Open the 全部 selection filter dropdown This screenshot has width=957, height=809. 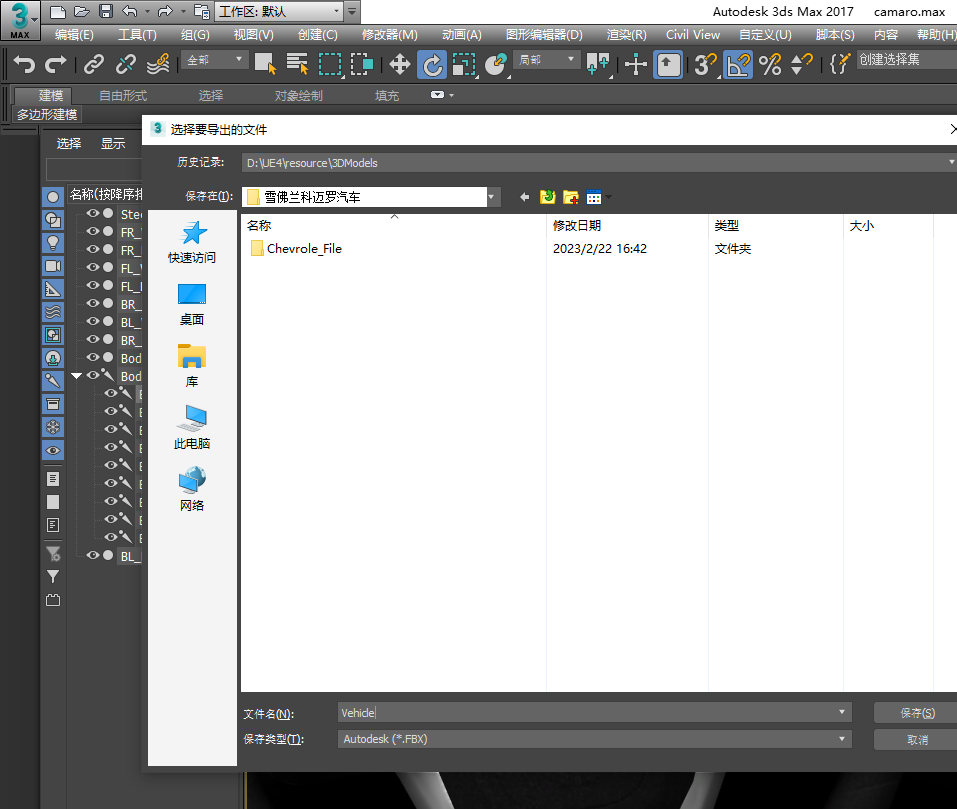pyautogui.click(x=214, y=60)
